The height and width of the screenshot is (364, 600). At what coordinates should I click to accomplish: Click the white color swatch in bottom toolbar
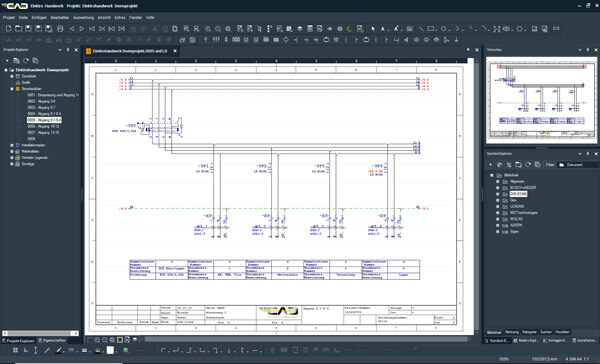(110, 350)
